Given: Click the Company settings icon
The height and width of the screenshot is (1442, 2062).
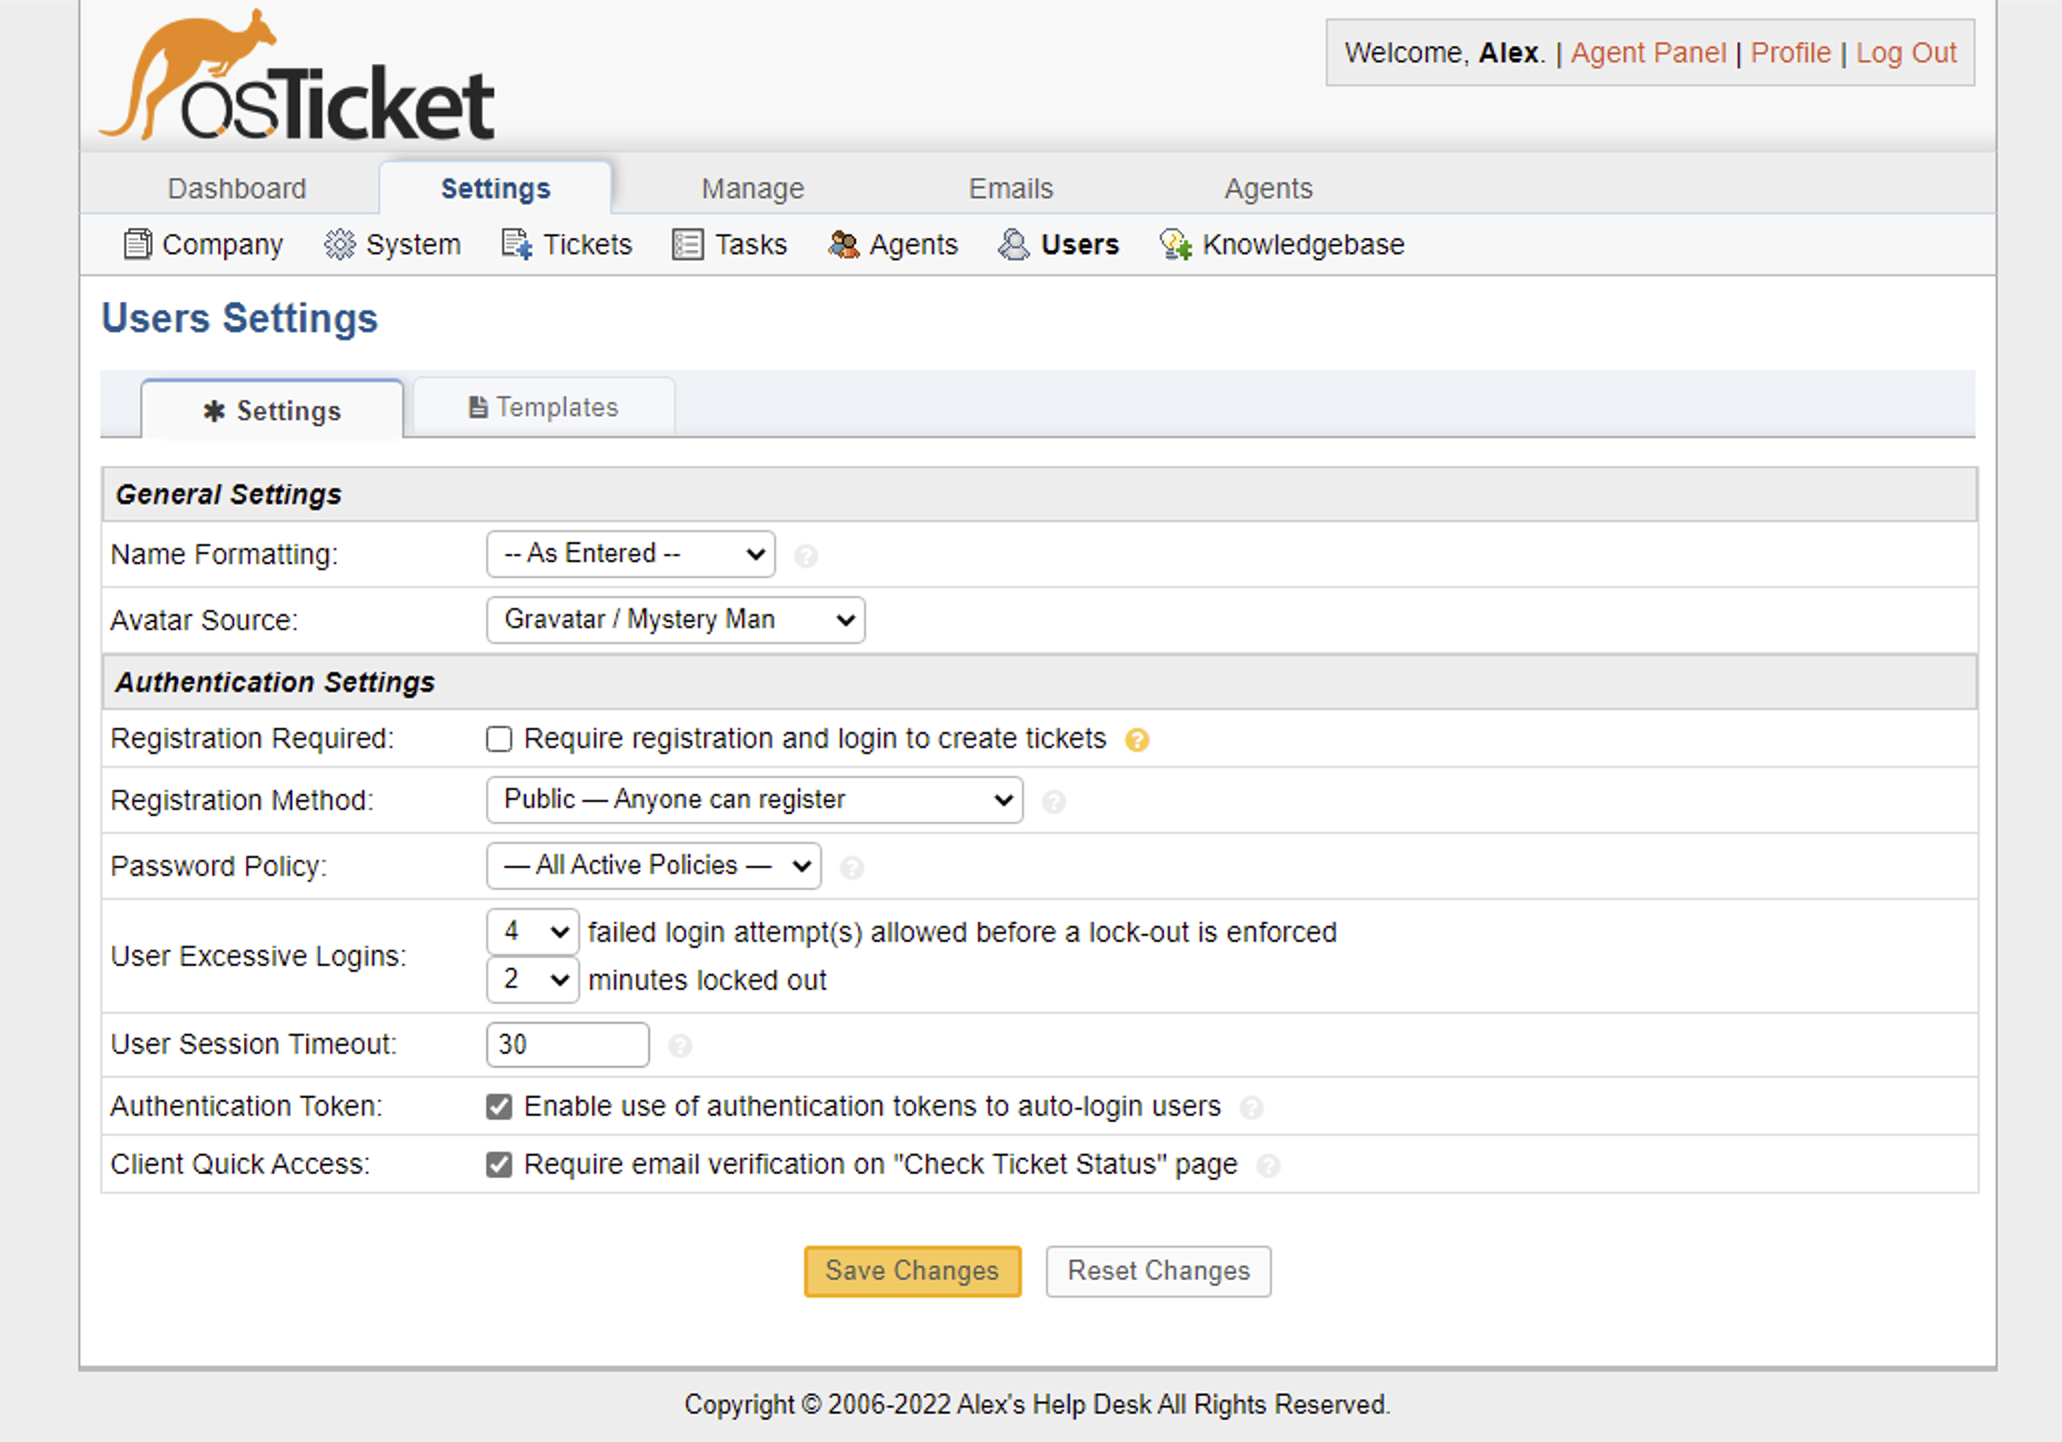Looking at the screenshot, I should [137, 244].
